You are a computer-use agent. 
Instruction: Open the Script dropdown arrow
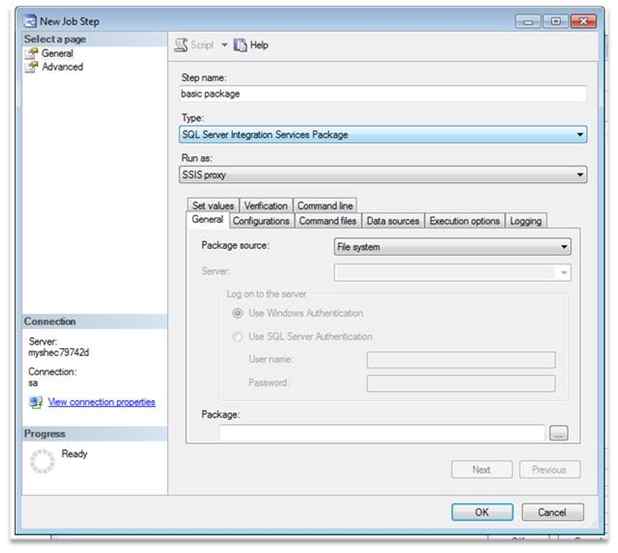pyautogui.click(x=224, y=45)
